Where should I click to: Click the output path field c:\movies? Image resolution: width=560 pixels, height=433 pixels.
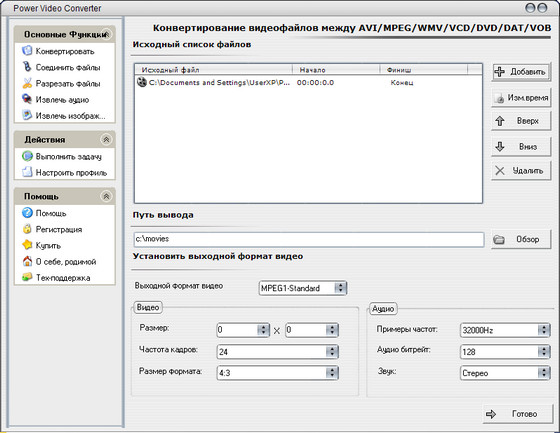[309, 239]
